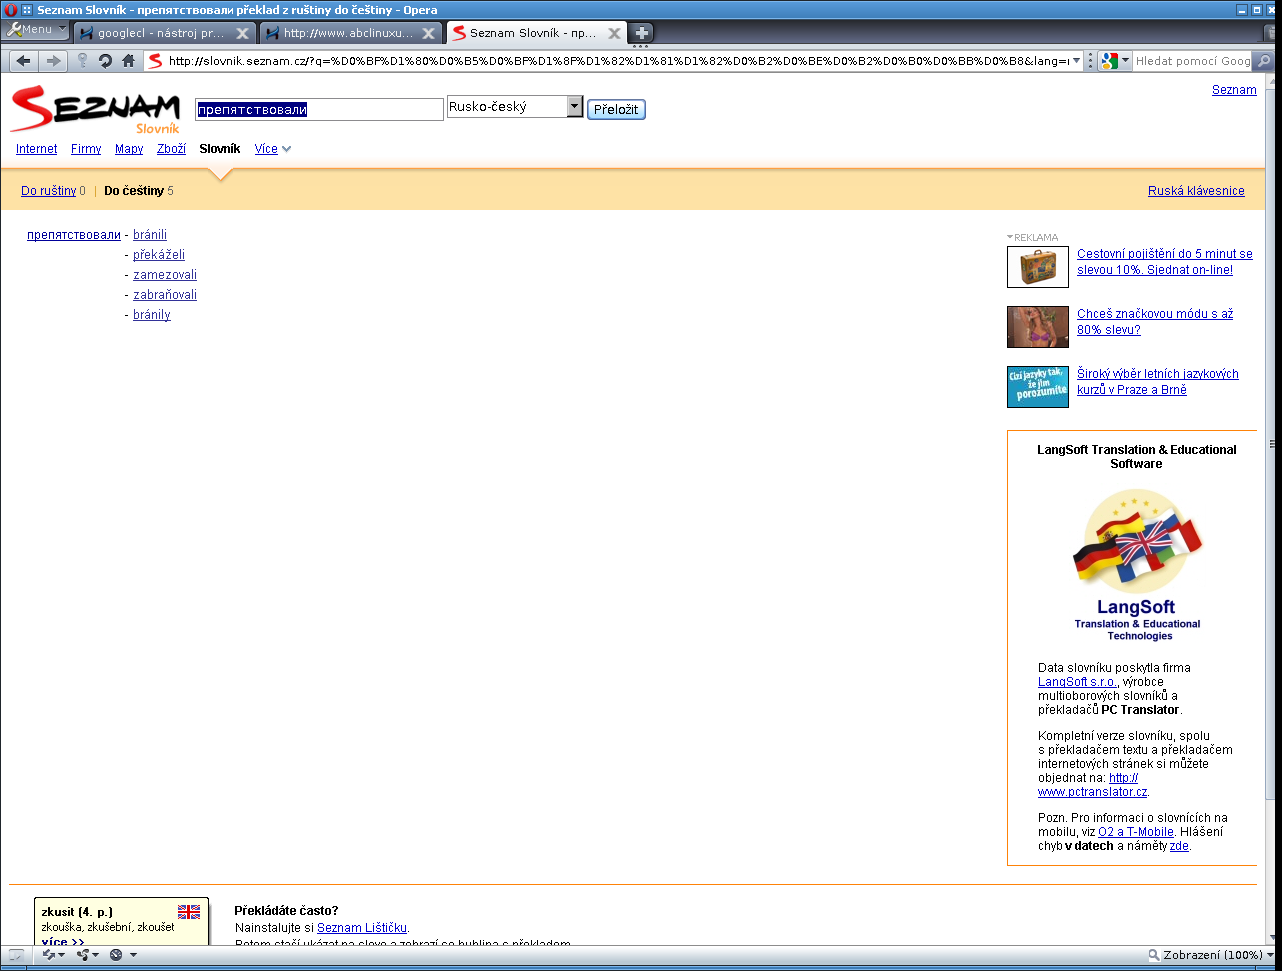Open the Internet navigation link
This screenshot has height=971, width=1282.
coord(37,149)
